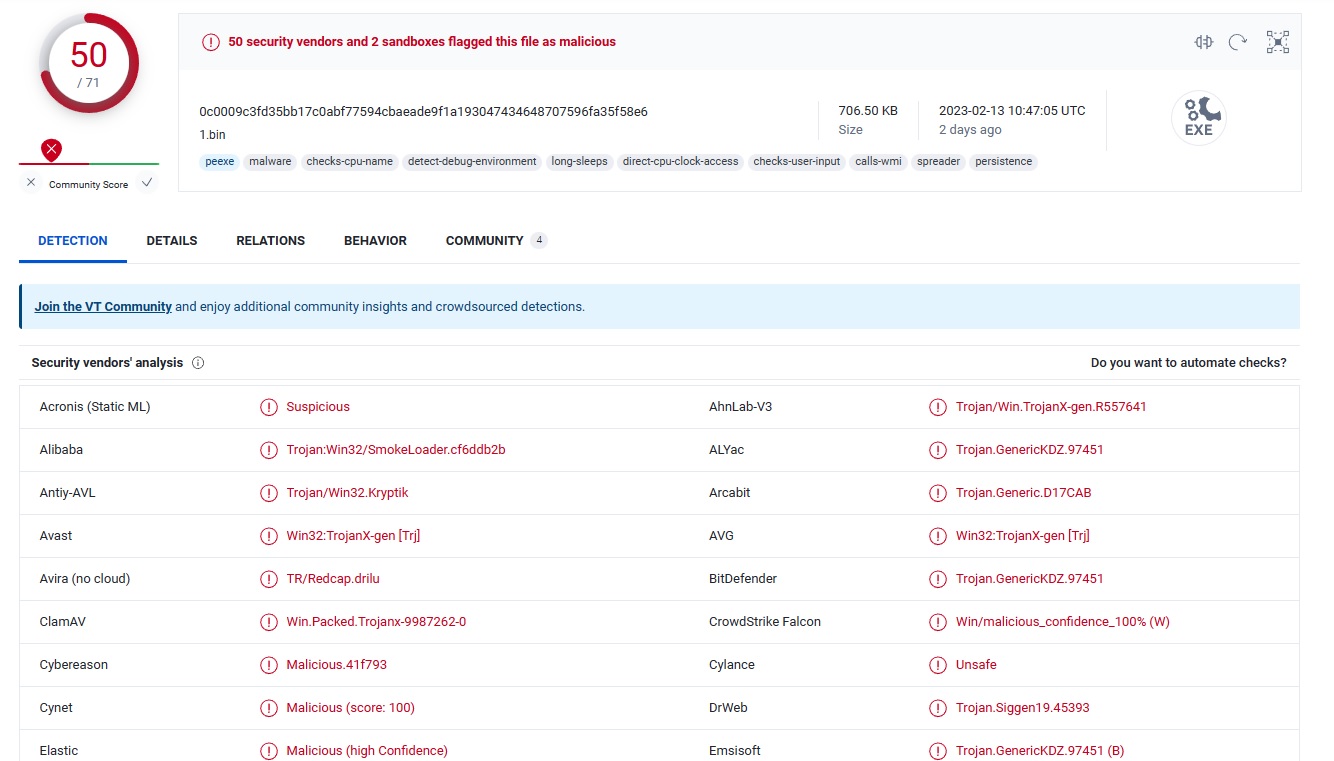
Task: Select the checks-cpu-name tag
Action: pyautogui.click(x=350, y=161)
